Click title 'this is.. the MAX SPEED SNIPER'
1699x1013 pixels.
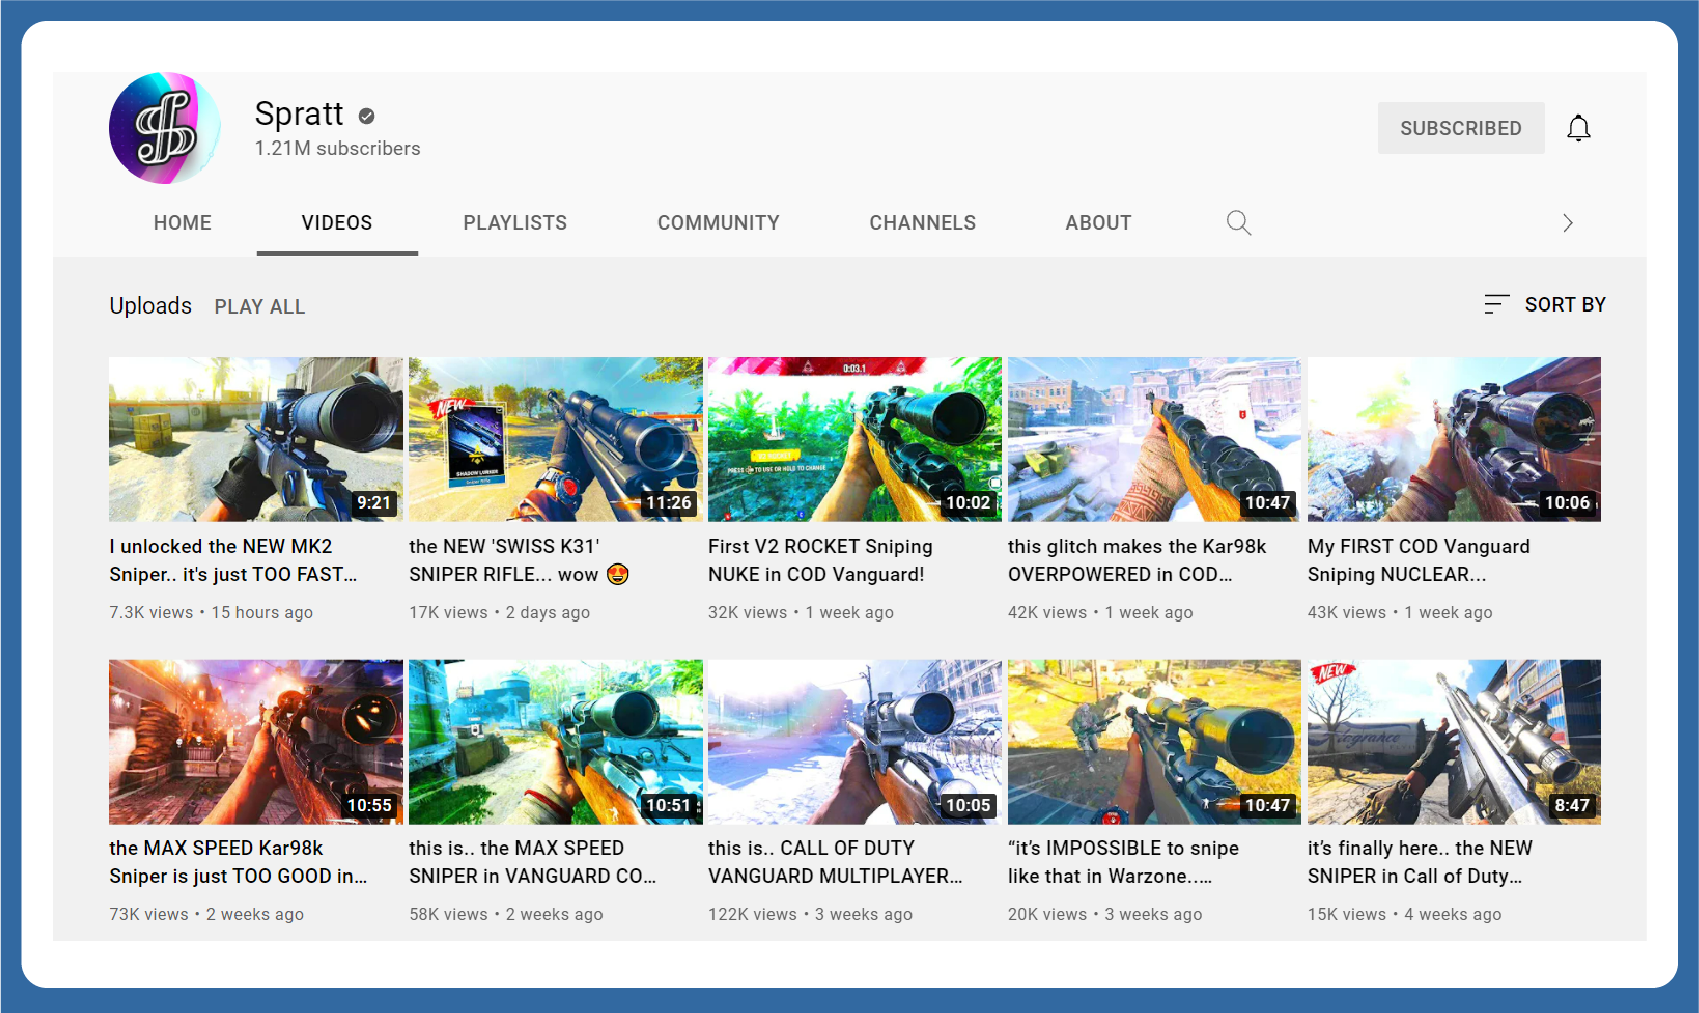(x=532, y=862)
